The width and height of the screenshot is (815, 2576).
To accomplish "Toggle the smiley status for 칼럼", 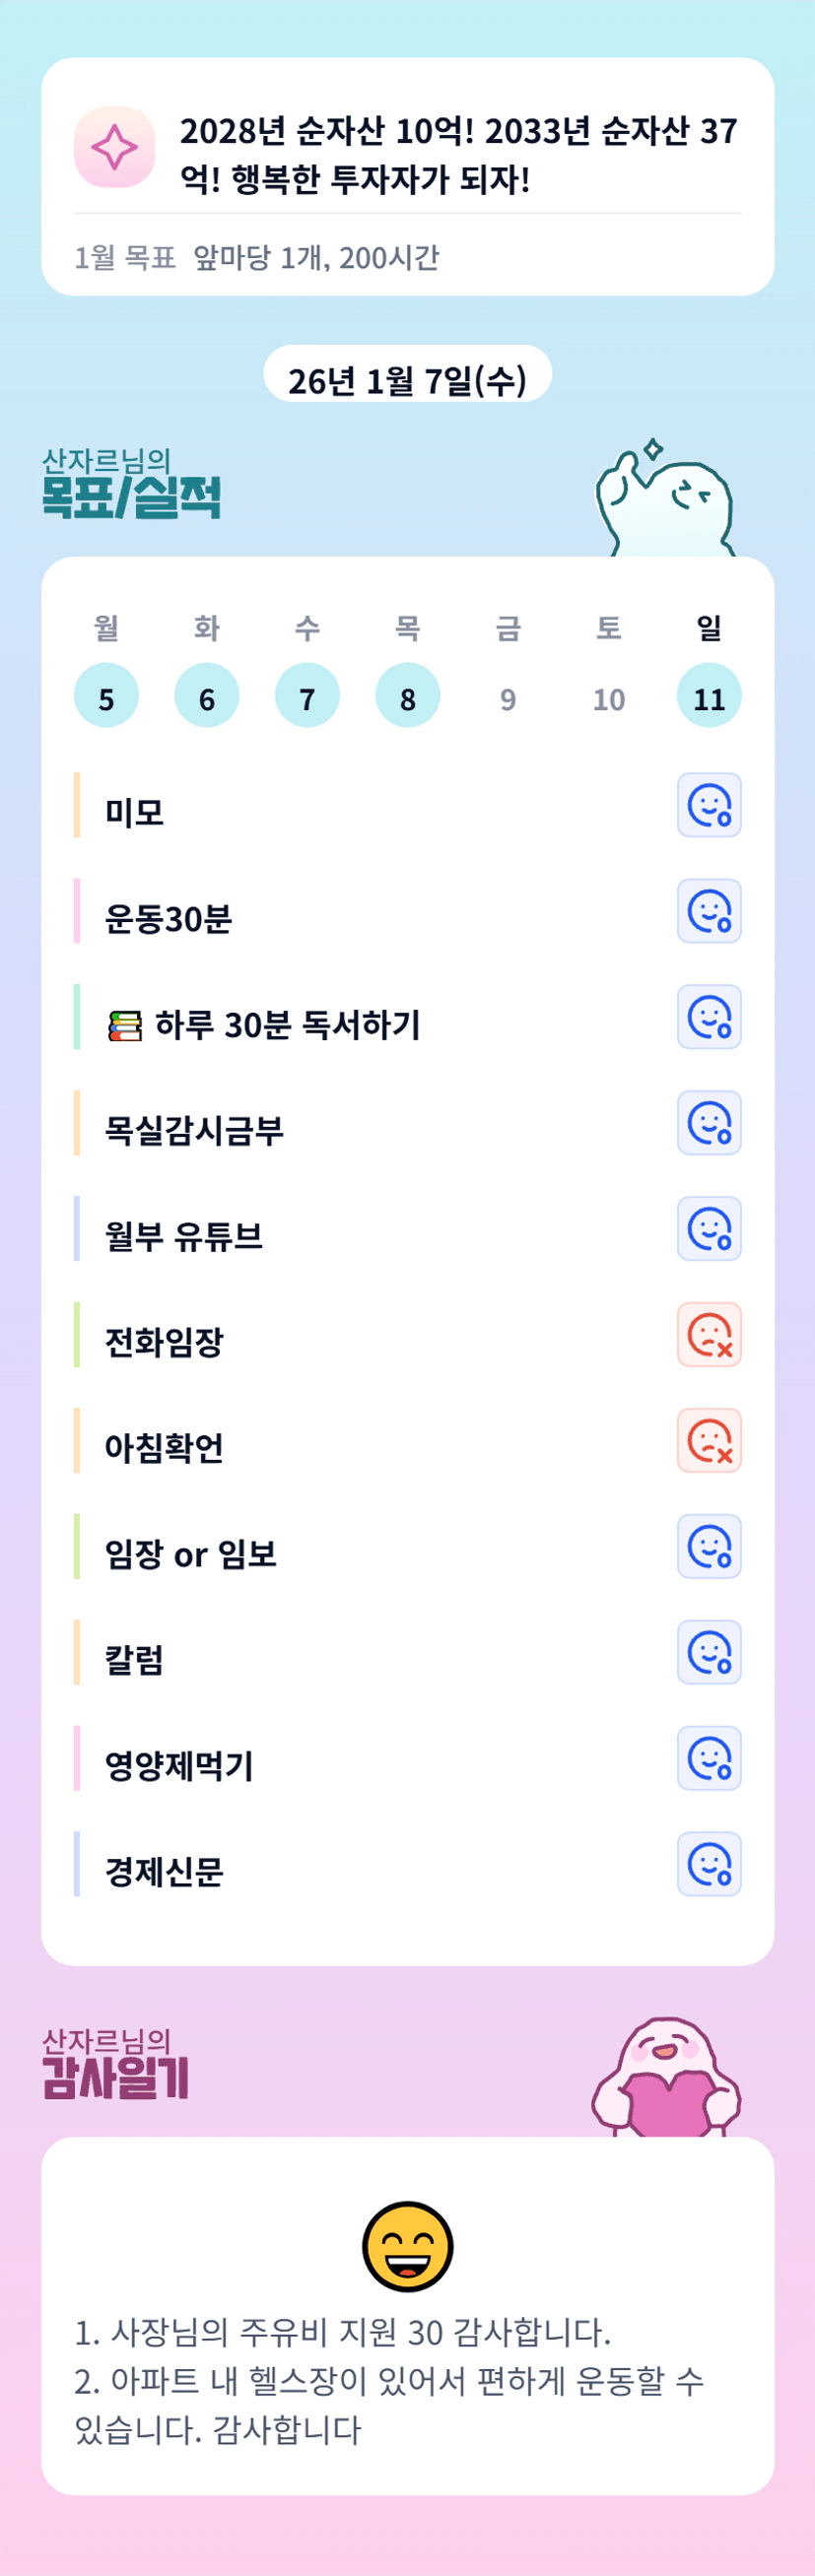I will [709, 1652].
